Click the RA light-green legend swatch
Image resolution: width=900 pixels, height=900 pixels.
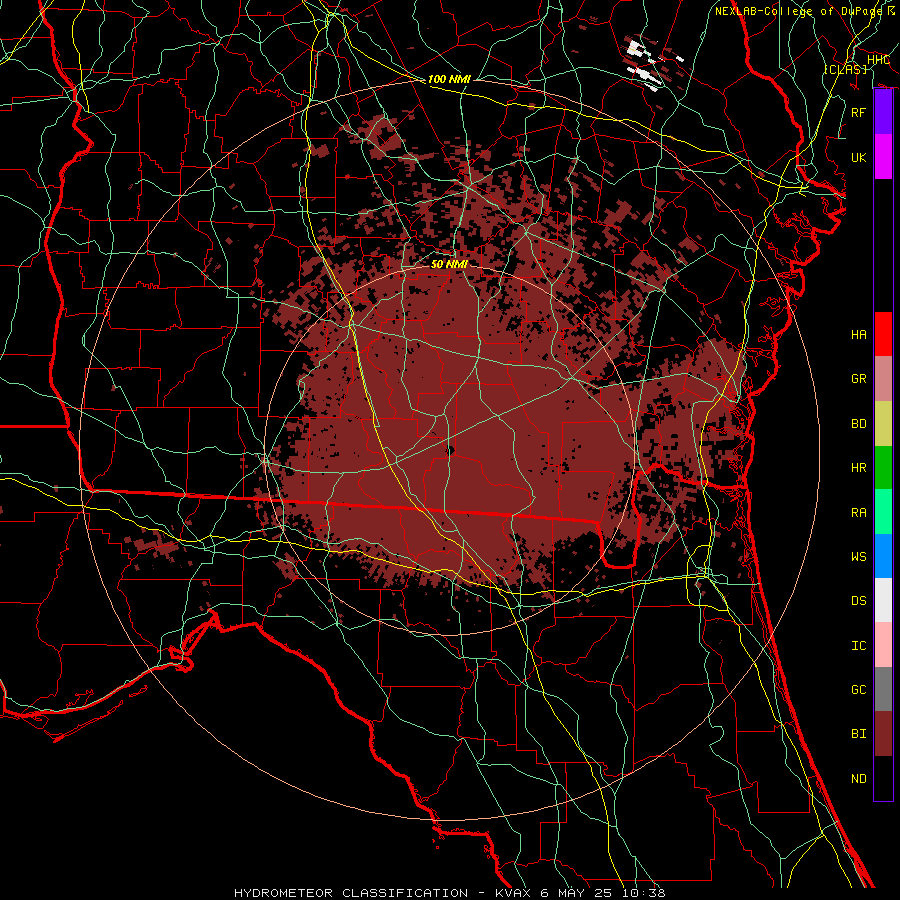click(x=883, y=512)
